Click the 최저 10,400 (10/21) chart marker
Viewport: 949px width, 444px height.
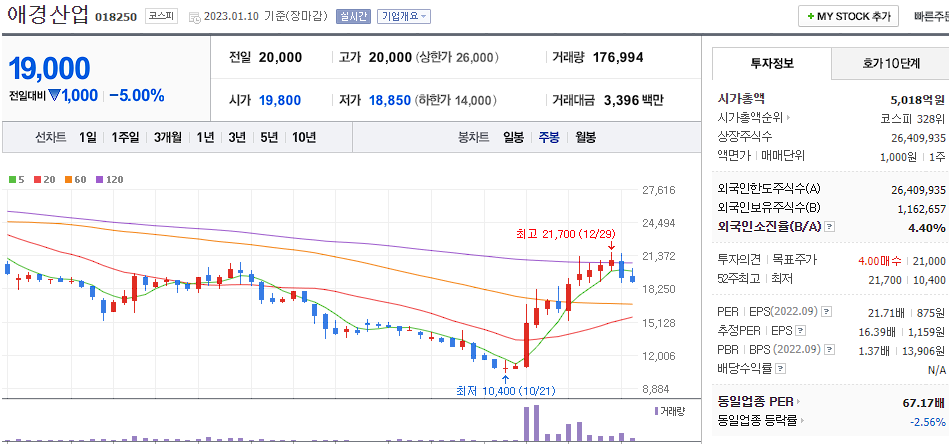coord(505,391)
